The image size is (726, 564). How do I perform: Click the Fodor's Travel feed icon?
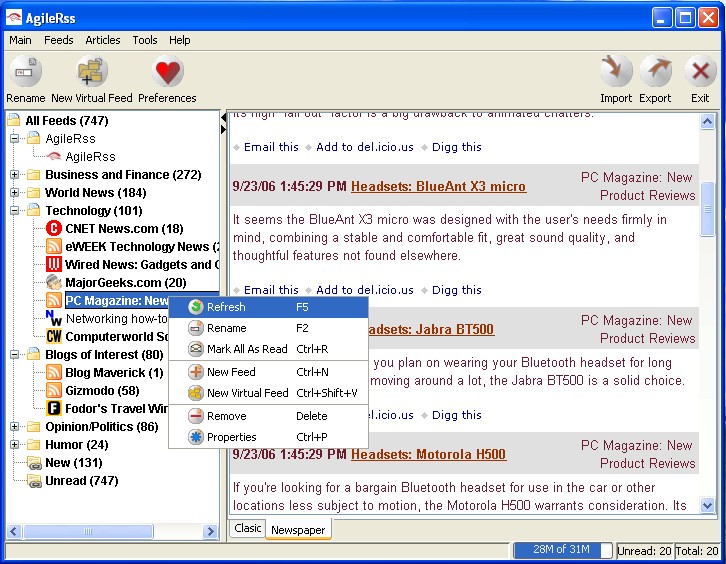point(54,409)
